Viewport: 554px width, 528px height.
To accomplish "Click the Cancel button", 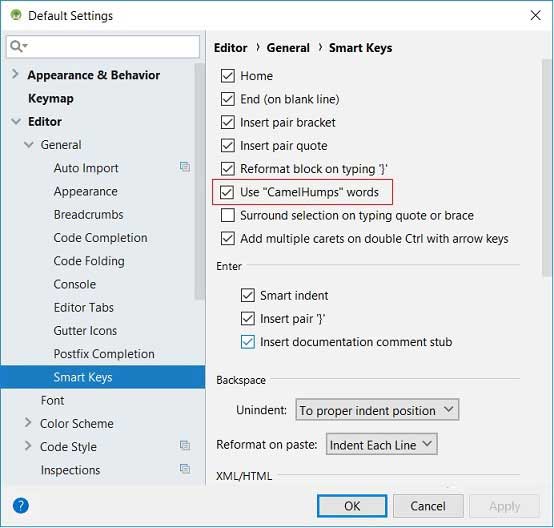I will pos(428,506).
